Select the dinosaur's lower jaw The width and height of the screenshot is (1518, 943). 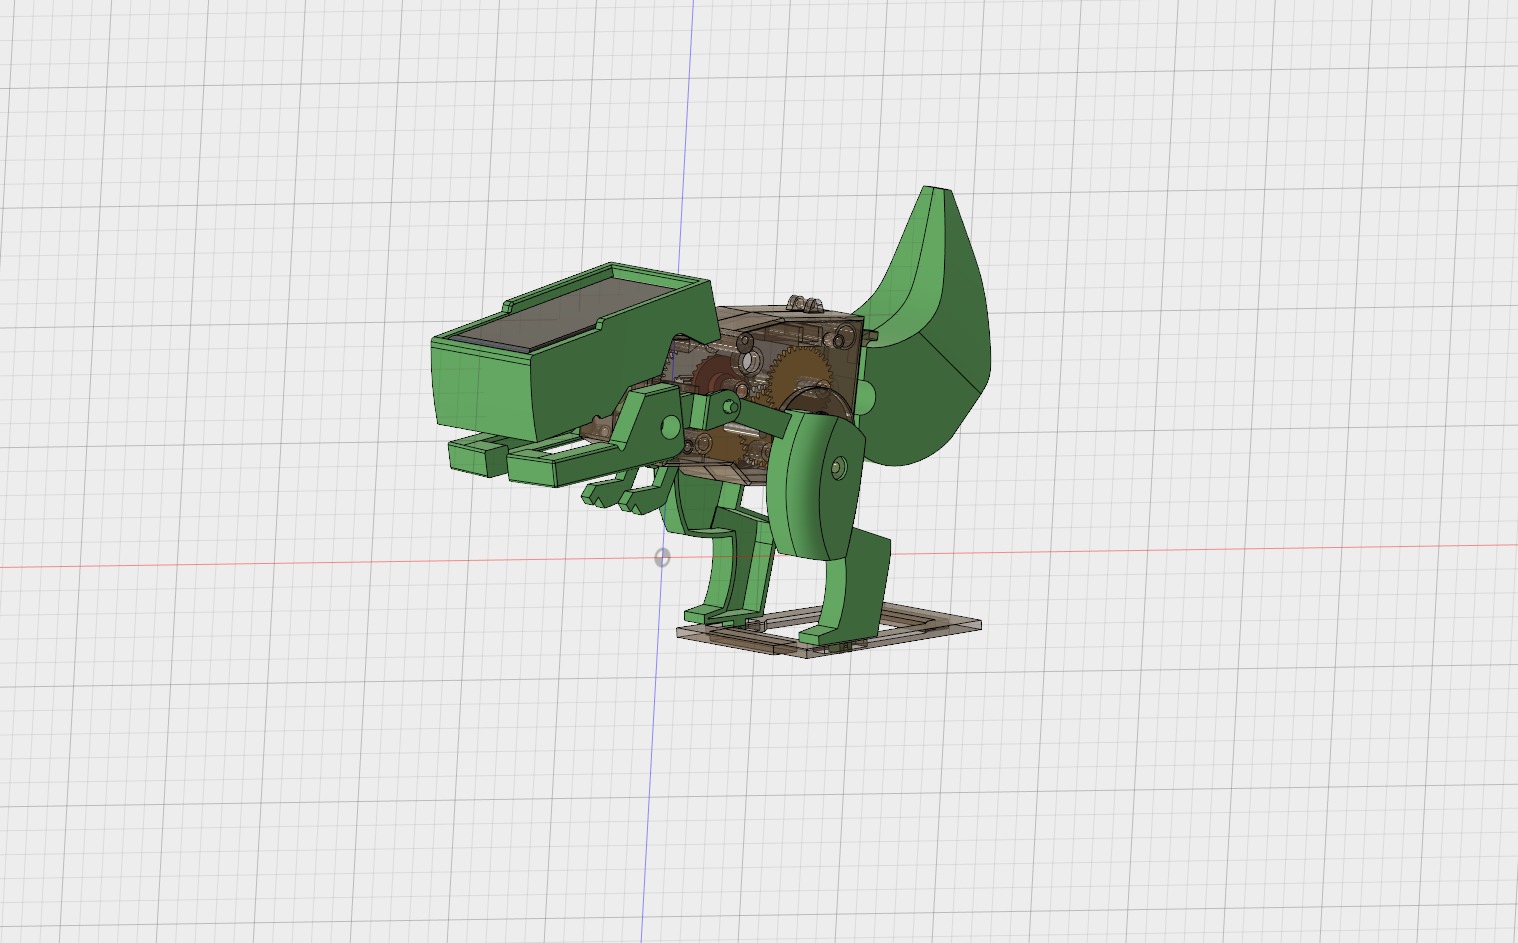coord(560,462)
